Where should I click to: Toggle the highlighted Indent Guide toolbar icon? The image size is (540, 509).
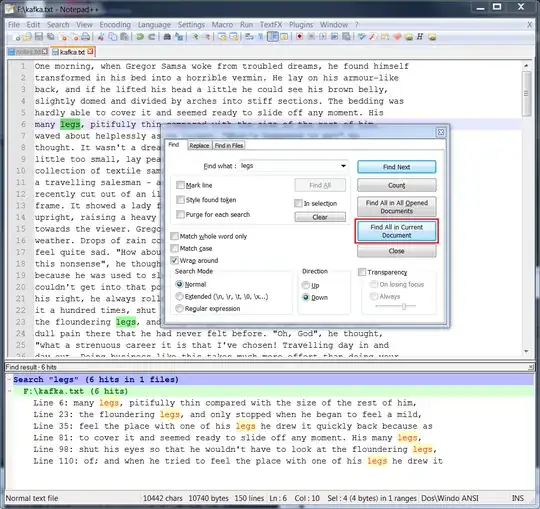pos(273,37)
